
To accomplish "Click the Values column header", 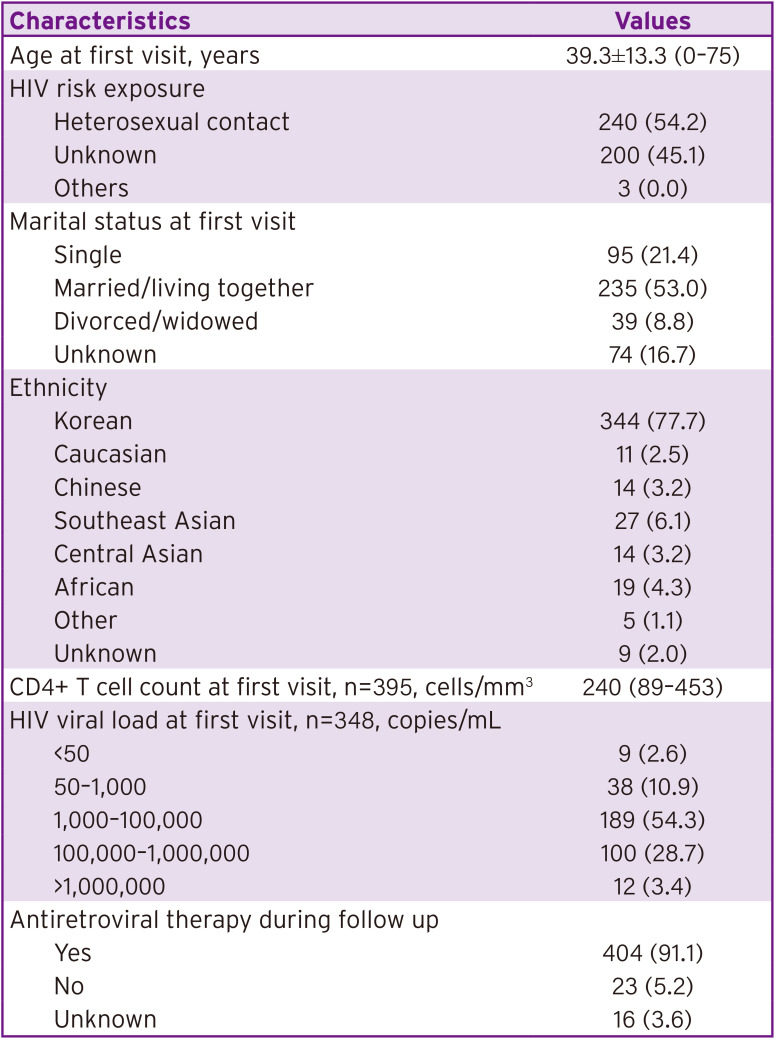I will [x=652, y=21].
